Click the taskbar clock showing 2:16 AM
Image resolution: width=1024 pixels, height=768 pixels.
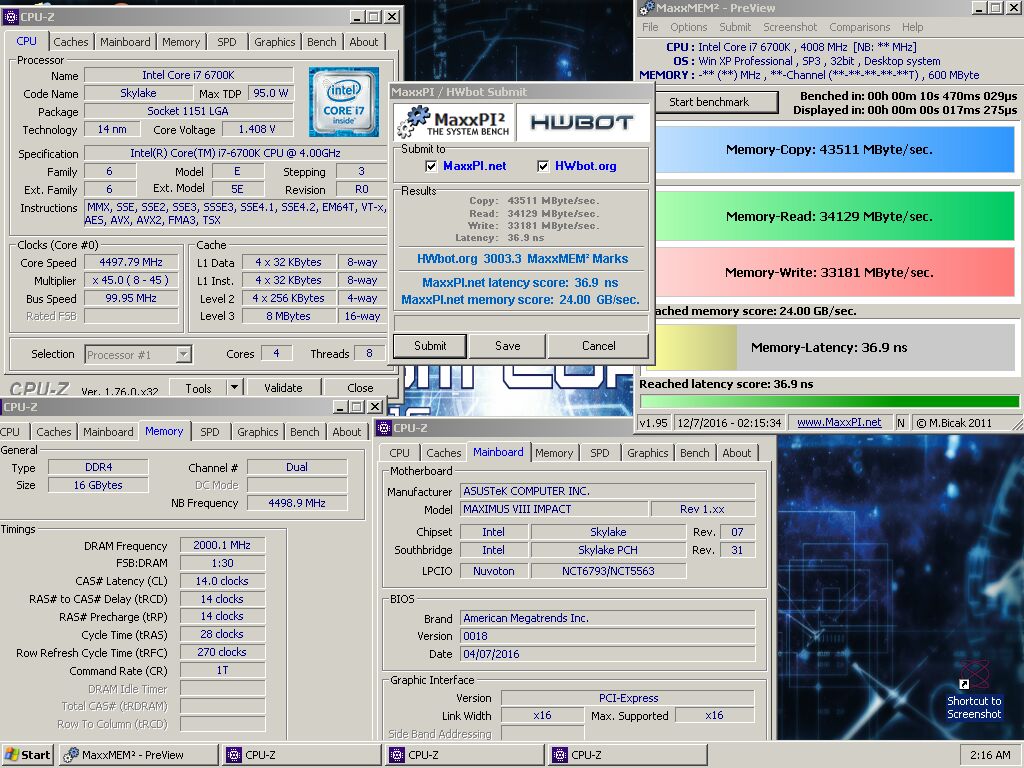990,755
